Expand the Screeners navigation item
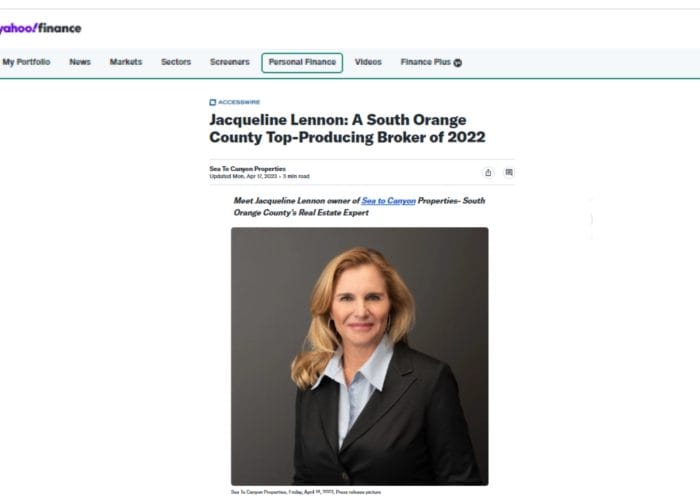 pos(229,62)
